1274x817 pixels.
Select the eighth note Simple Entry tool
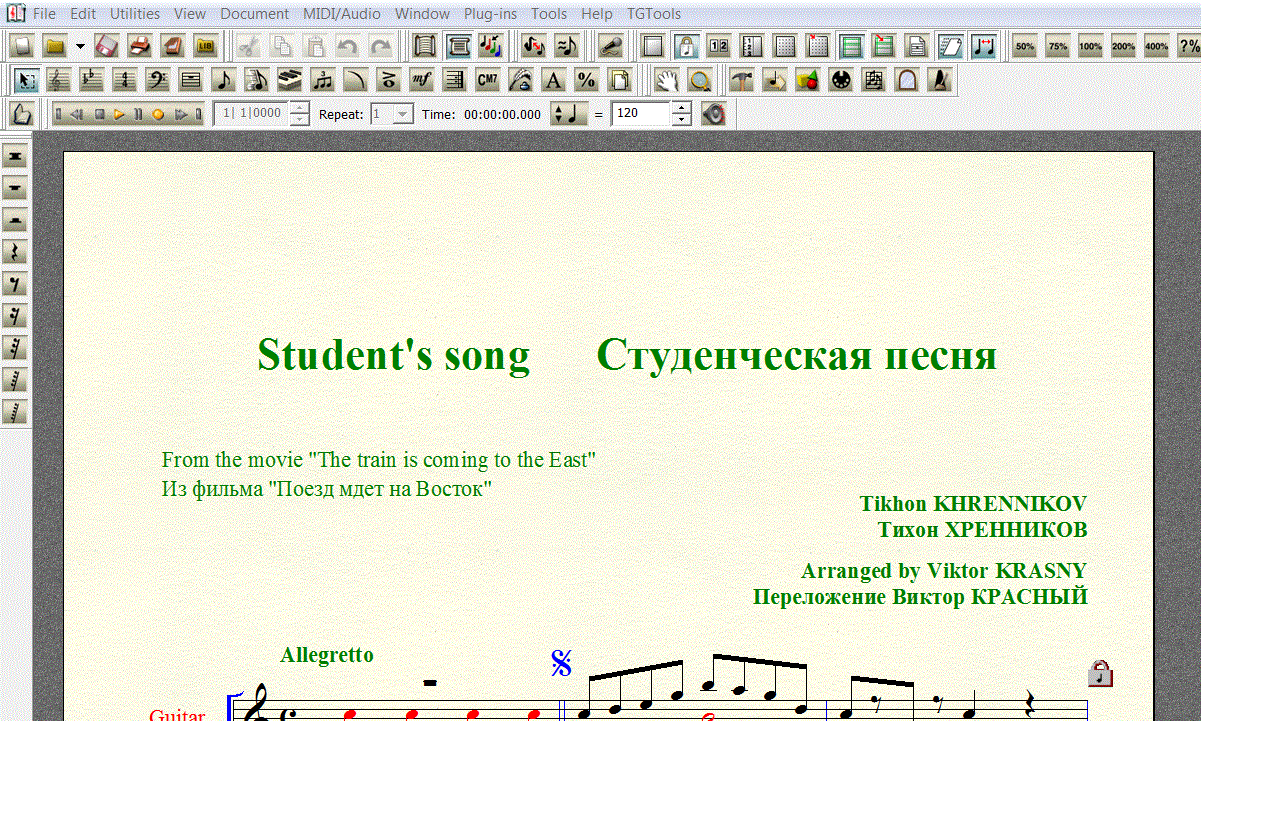224,80
